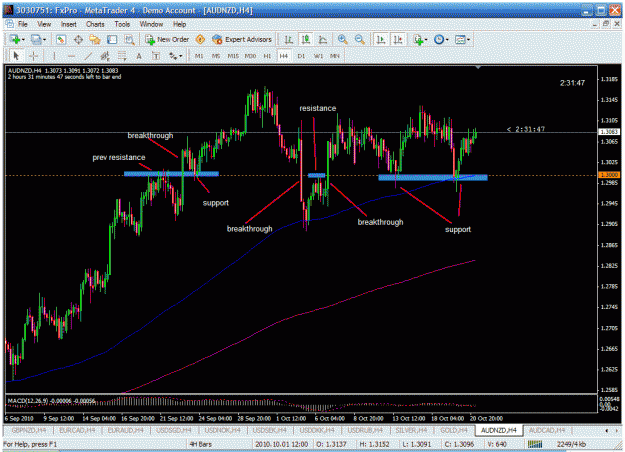Click the chart shift triangle marker
Image resolution: width=625 pixels, height=452 pixels.
point(478,68)
